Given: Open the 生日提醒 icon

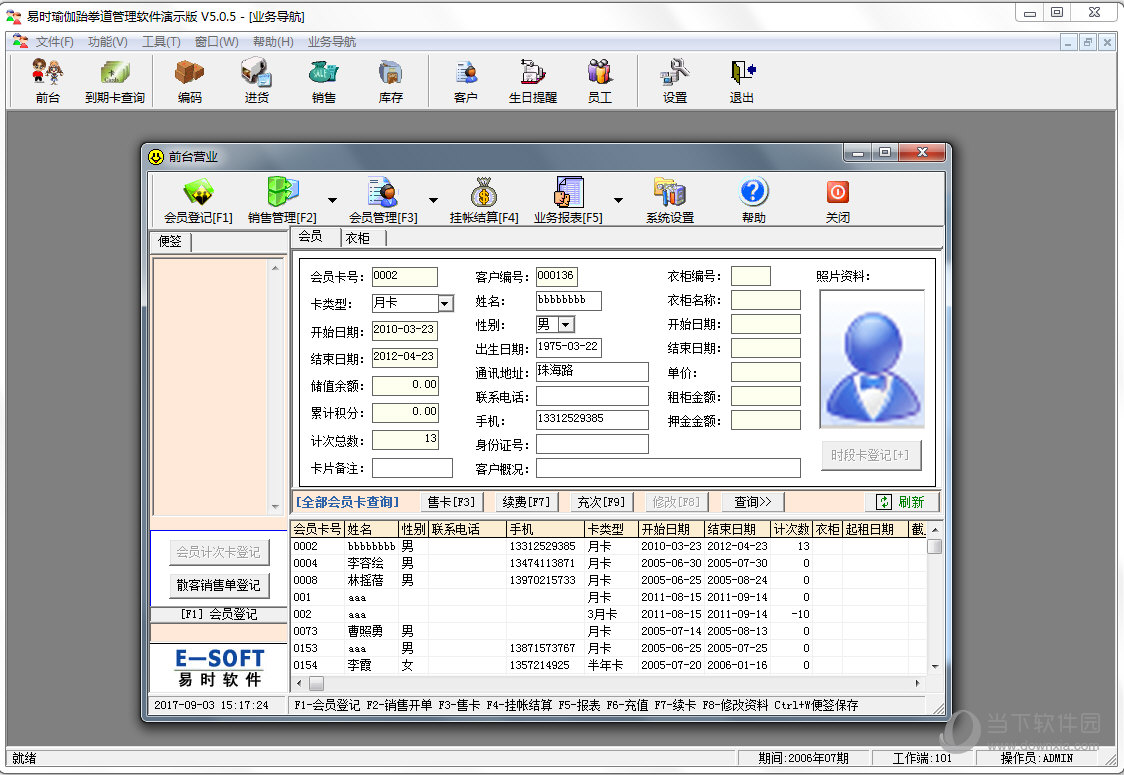Looking at the screenshot, I should coord(533,82).
